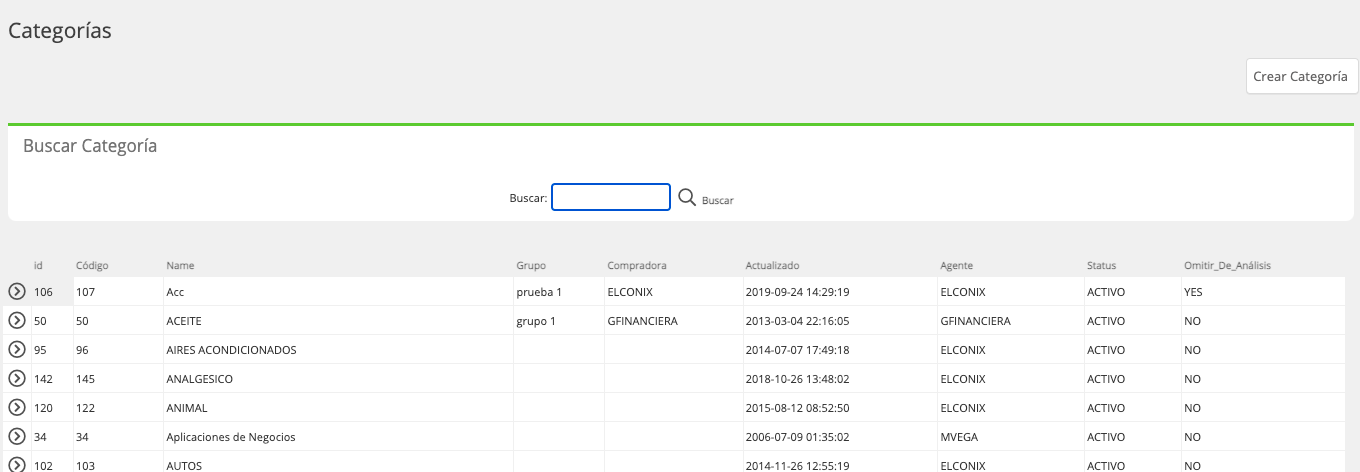Click the date 2019-09-24 14:29:19

click(797, 292)
